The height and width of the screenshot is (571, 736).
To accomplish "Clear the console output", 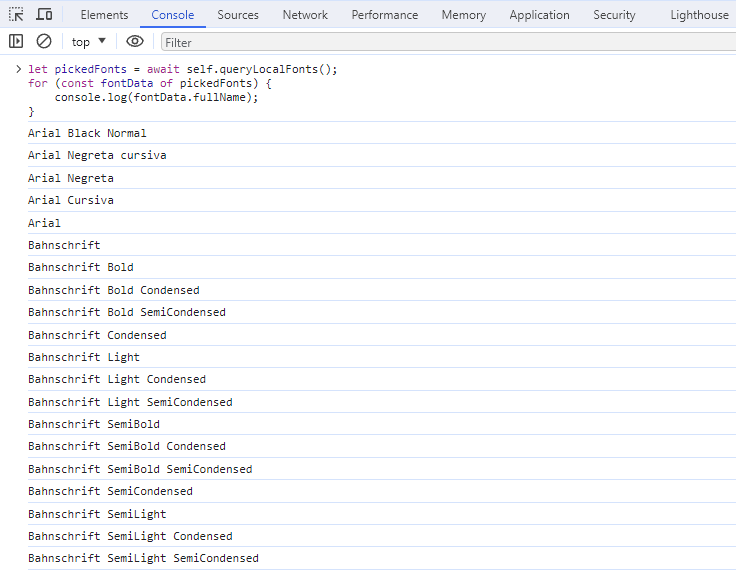I will [x=44, y=41].
